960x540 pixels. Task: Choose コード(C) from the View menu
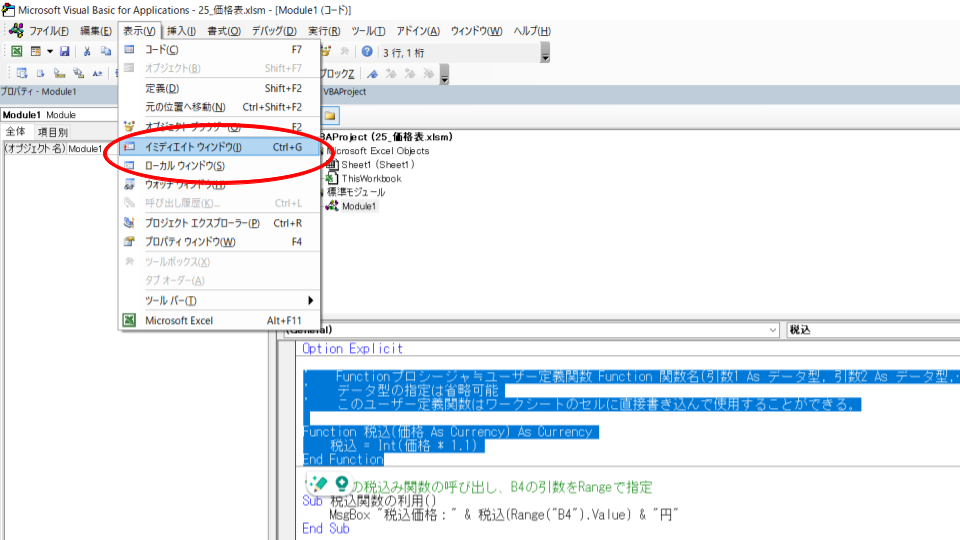220,50
